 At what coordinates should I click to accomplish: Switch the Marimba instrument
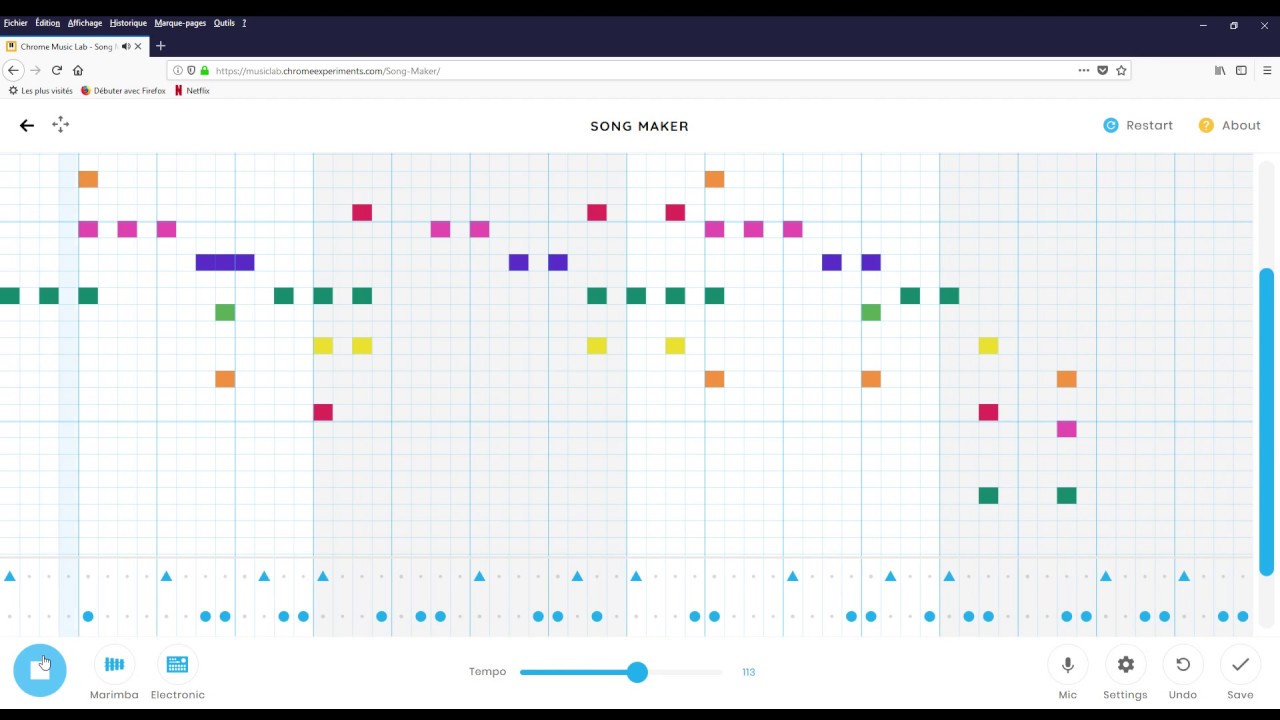114,665
